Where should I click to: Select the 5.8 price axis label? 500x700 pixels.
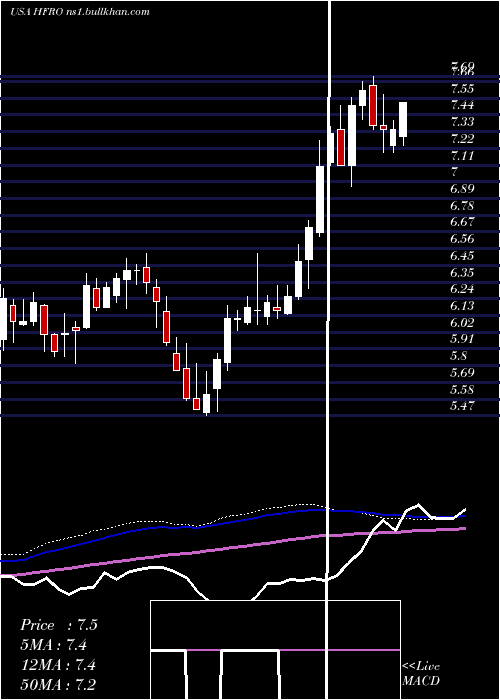[x=458, y=356]
